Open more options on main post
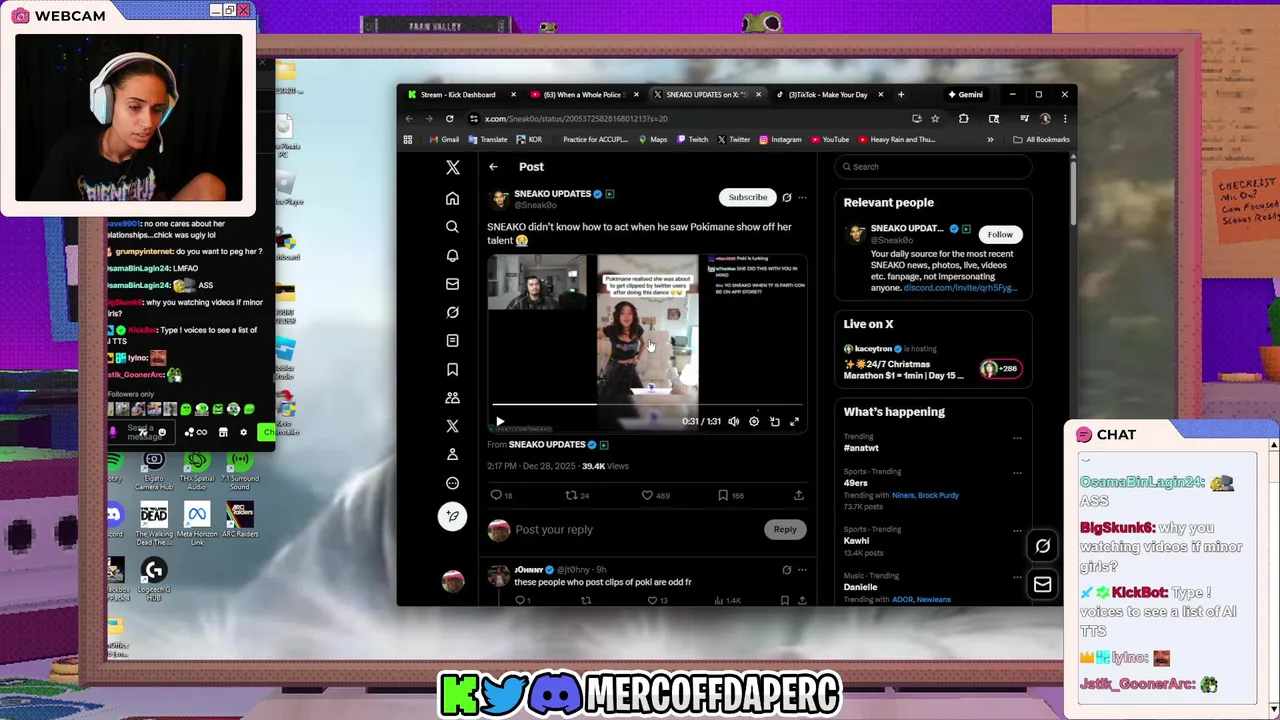1280x720 pixels. [x=802, y=197]
